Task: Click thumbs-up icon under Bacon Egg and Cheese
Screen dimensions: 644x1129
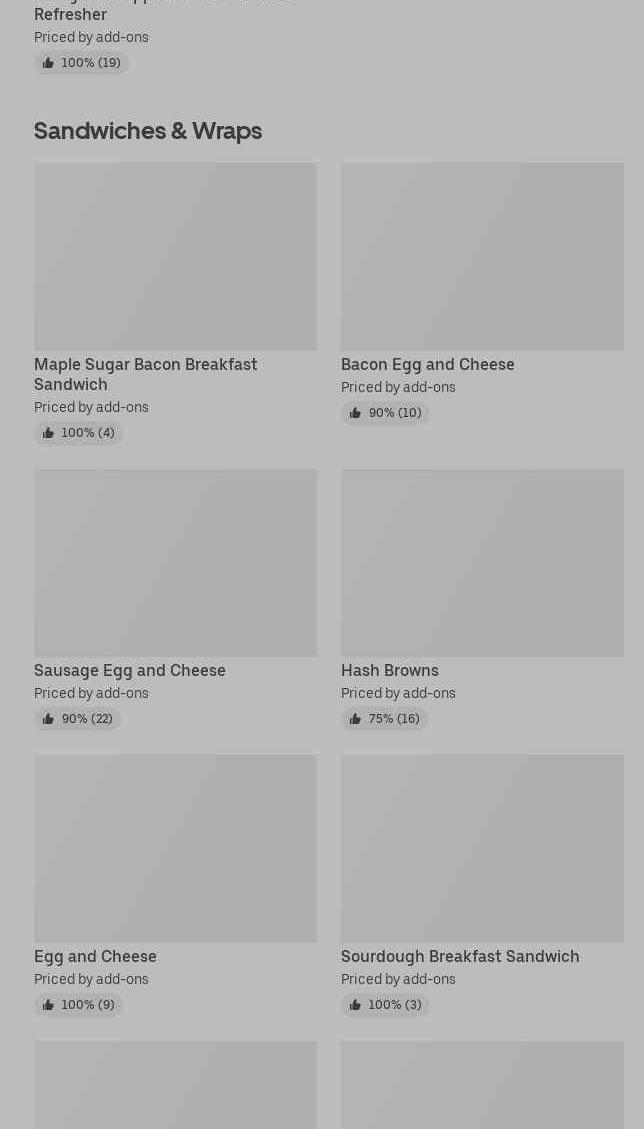Action: (355, 413)
